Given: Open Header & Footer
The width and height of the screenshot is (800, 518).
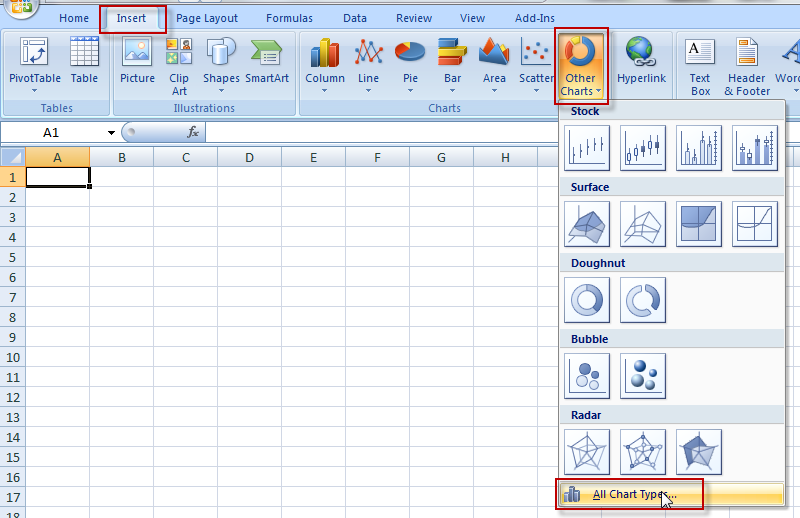Looking at the screenshot, I should (747, 66).
